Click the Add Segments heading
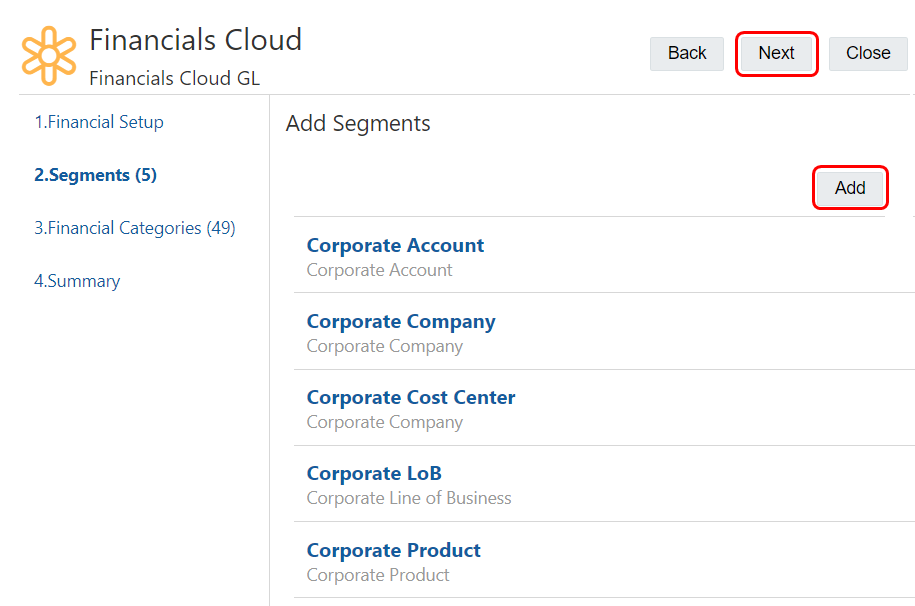The image size is (915, 606). pyautogui.click(x=358, y=124)
